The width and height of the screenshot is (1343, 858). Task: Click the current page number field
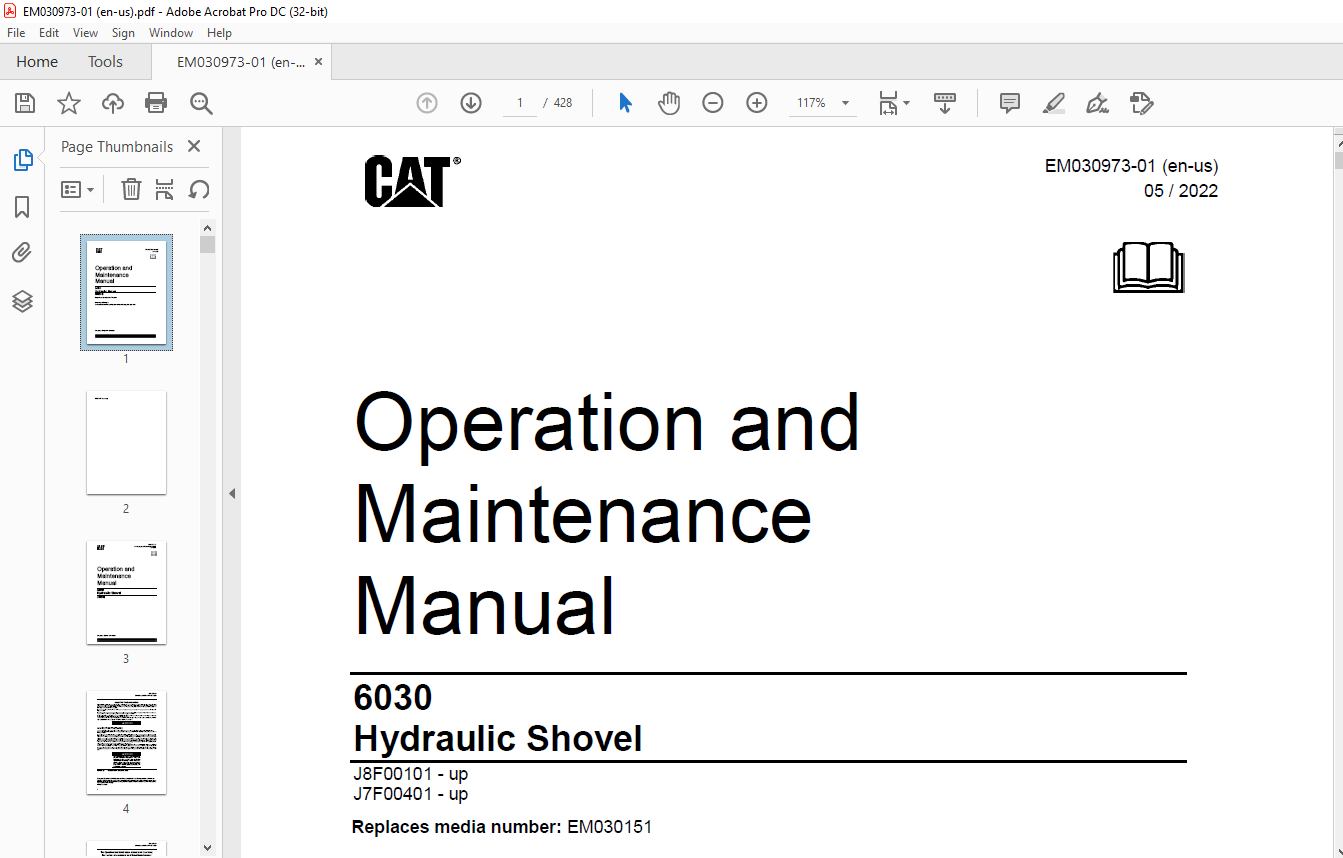coord(520,103)
